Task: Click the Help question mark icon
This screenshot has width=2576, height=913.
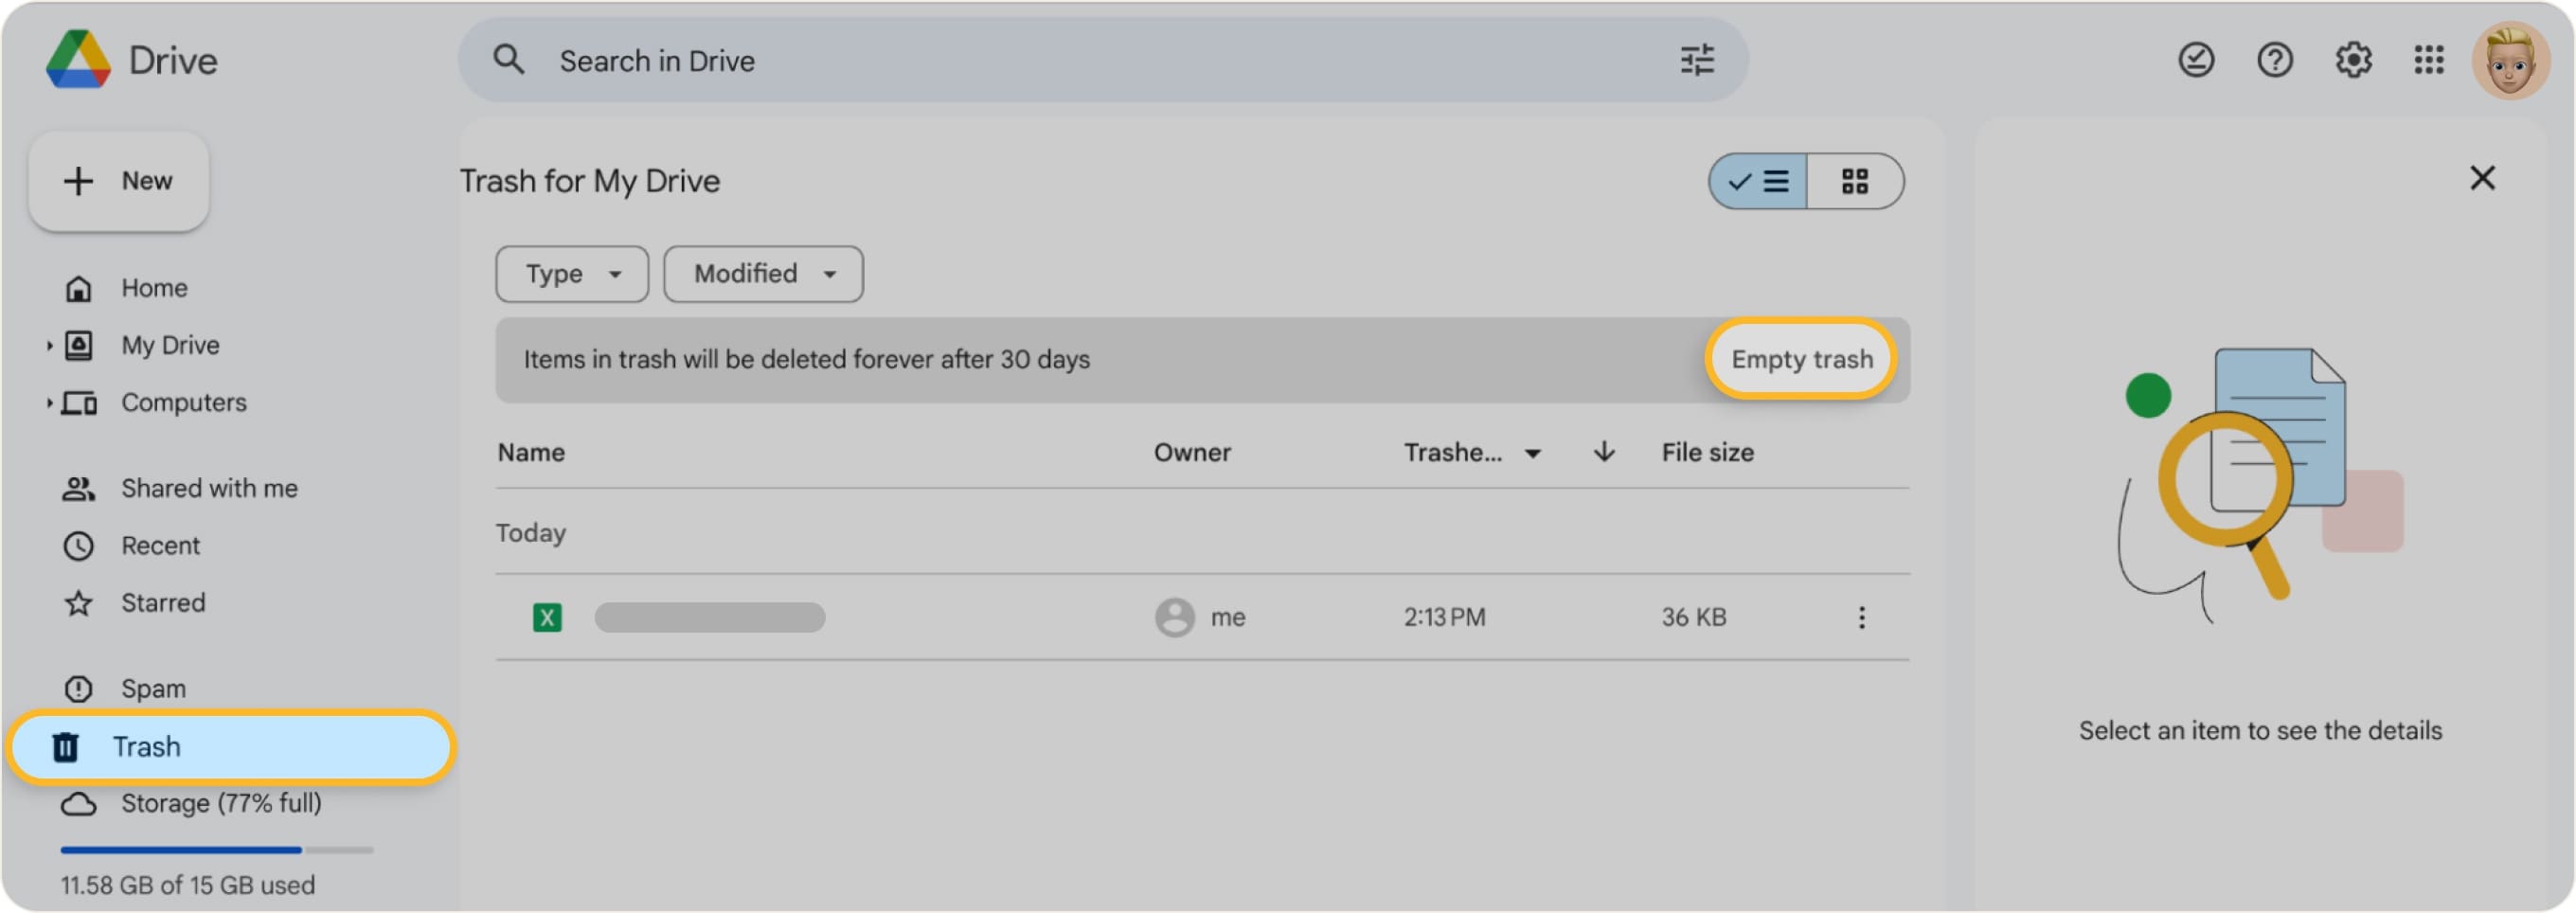Action: [2275, 60]
